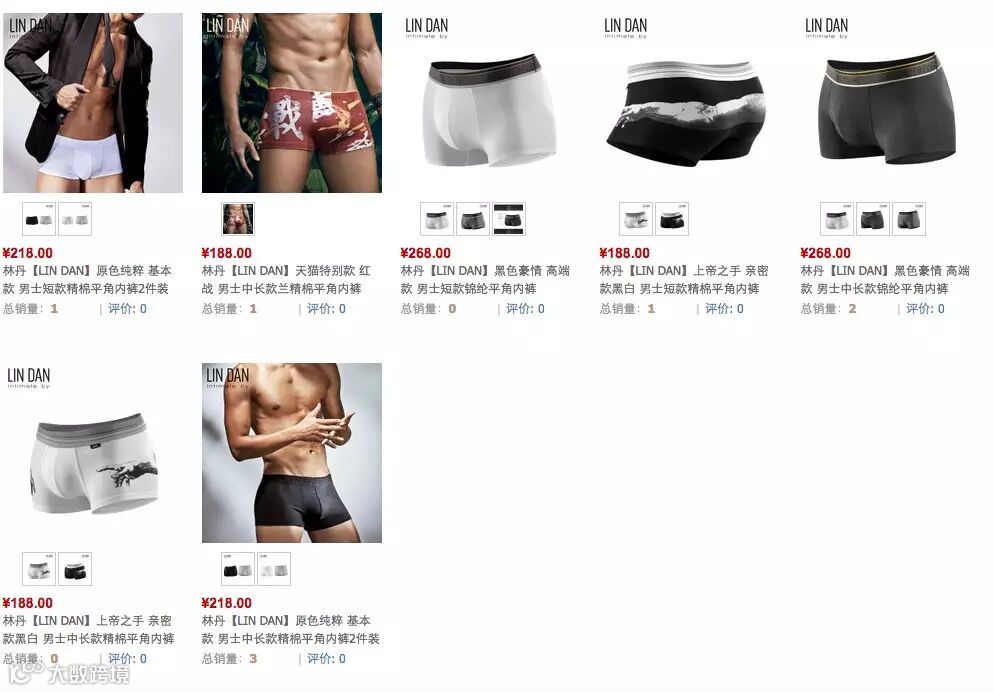Open the black boxer model photo, ¥218 item
The width and height of the screenshot is (993, 692).
click(292, 453)
